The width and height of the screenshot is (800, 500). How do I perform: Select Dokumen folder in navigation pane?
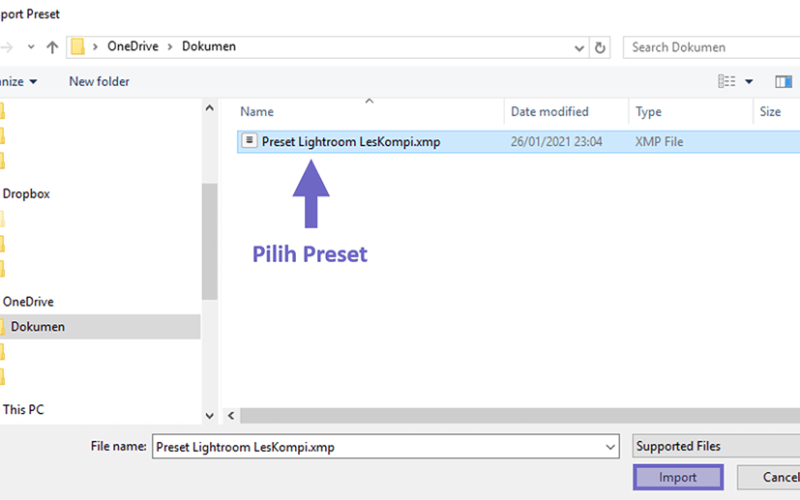100,327
